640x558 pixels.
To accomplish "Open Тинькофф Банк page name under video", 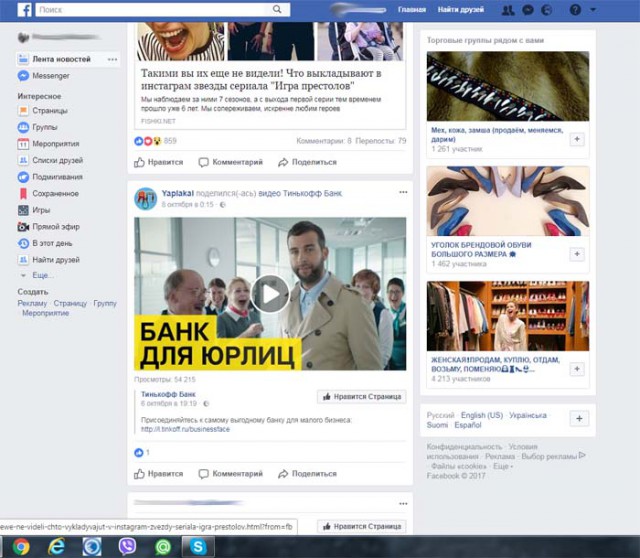I will [x=168, y=394].
